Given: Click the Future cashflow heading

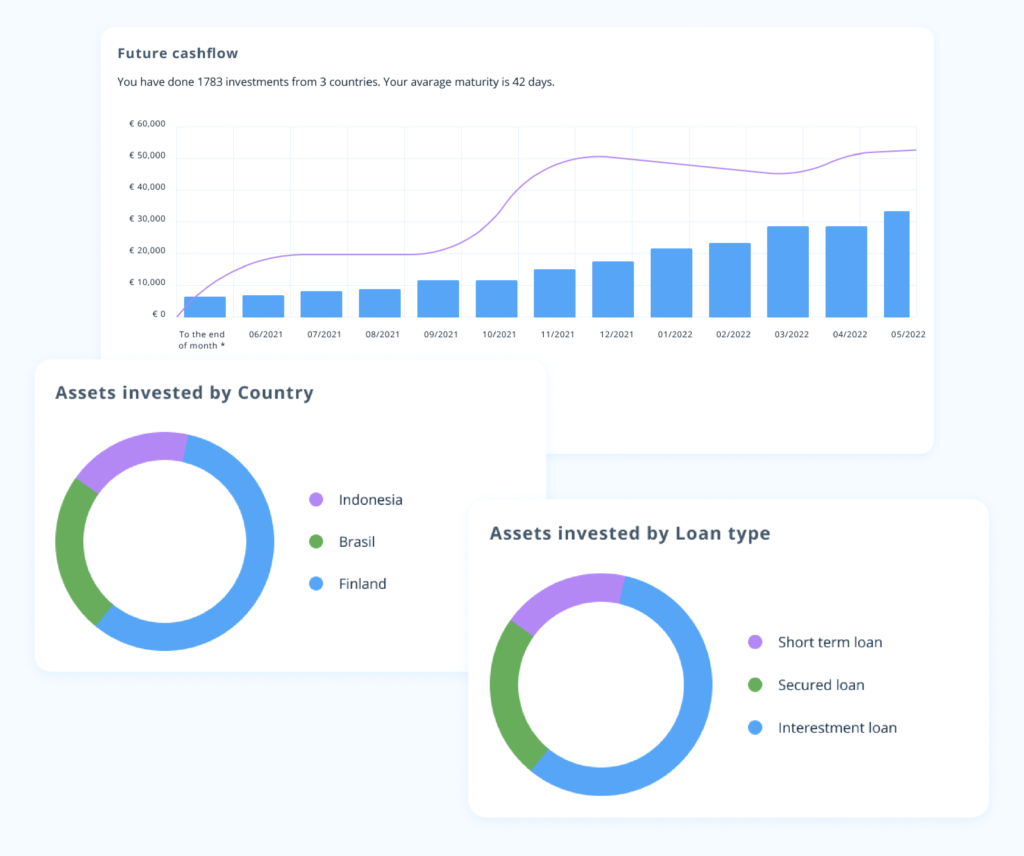Looking at the screenshot, I should [x=178, y=53].
